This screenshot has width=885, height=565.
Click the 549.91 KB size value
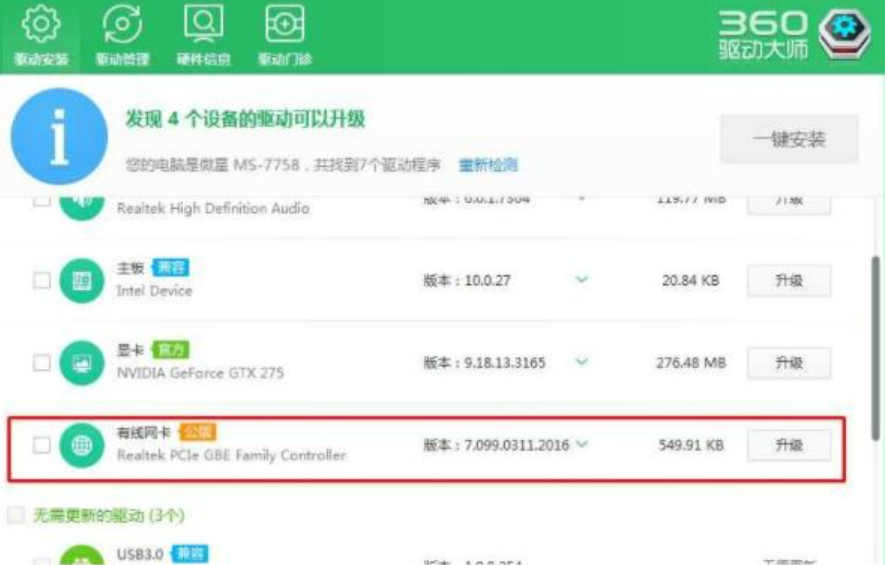click(x=691, y=445)
